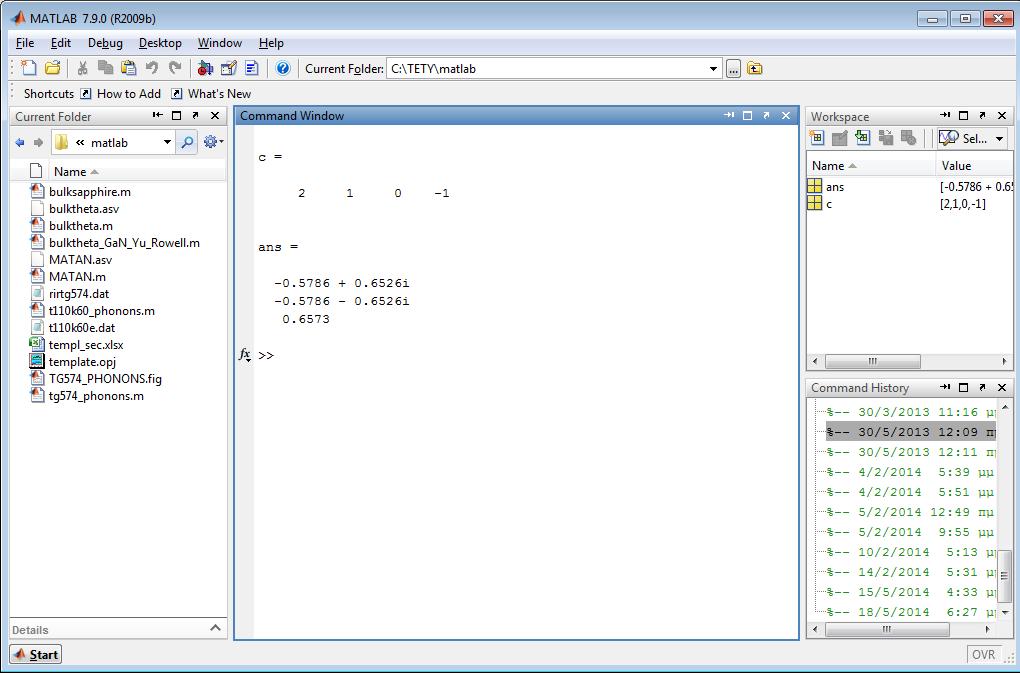Open Help via blue question mark
The image size is (1020, 673).
click(x=282, y=68)
